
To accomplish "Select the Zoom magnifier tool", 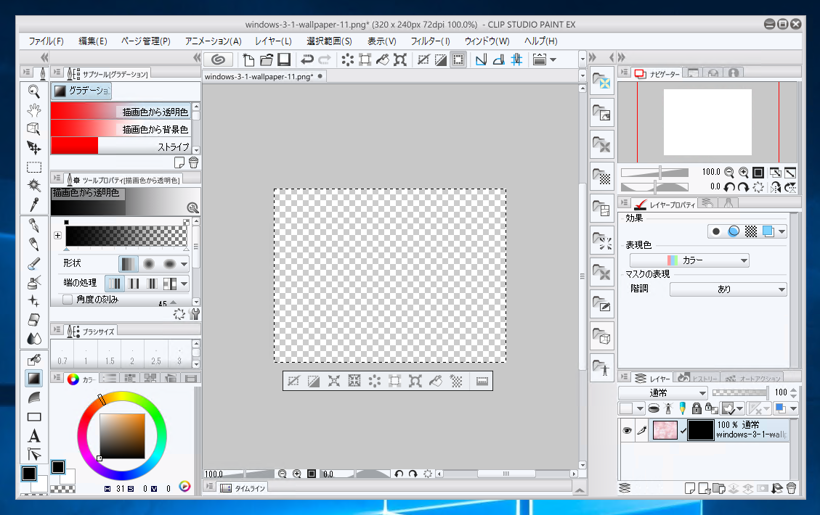I will point(34,91).
